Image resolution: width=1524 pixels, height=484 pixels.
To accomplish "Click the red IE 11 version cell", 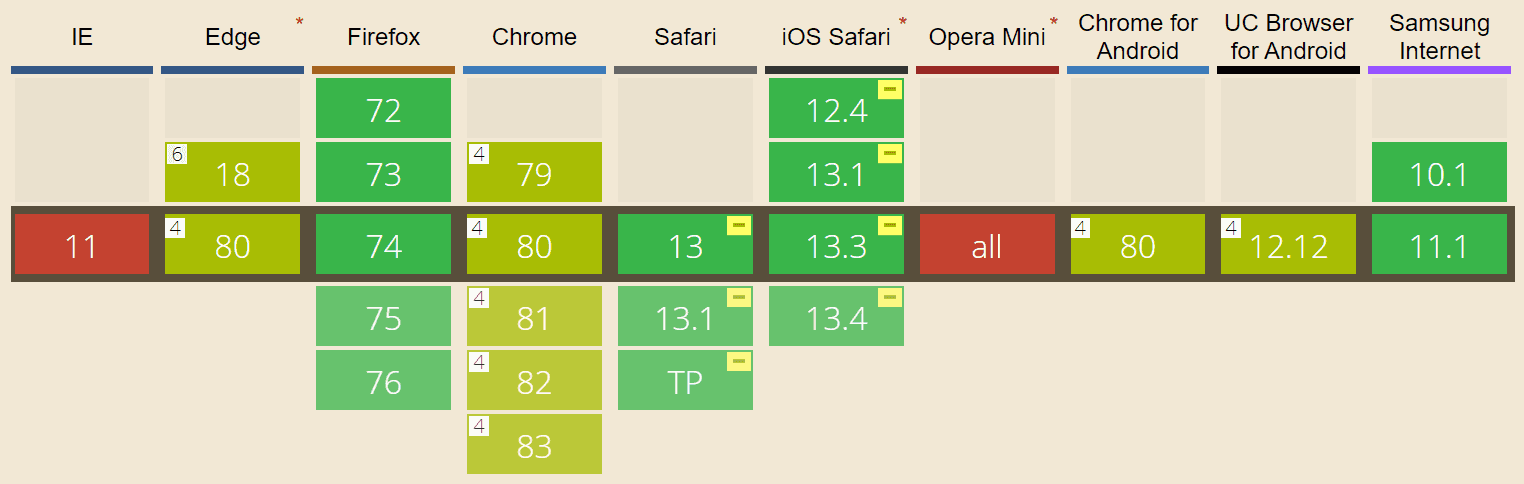I will [81, 244].
